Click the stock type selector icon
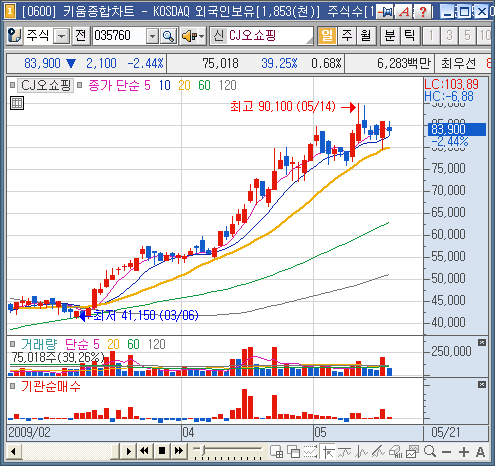Viewport: 495px width, 466px height. (x=14, y=36)
